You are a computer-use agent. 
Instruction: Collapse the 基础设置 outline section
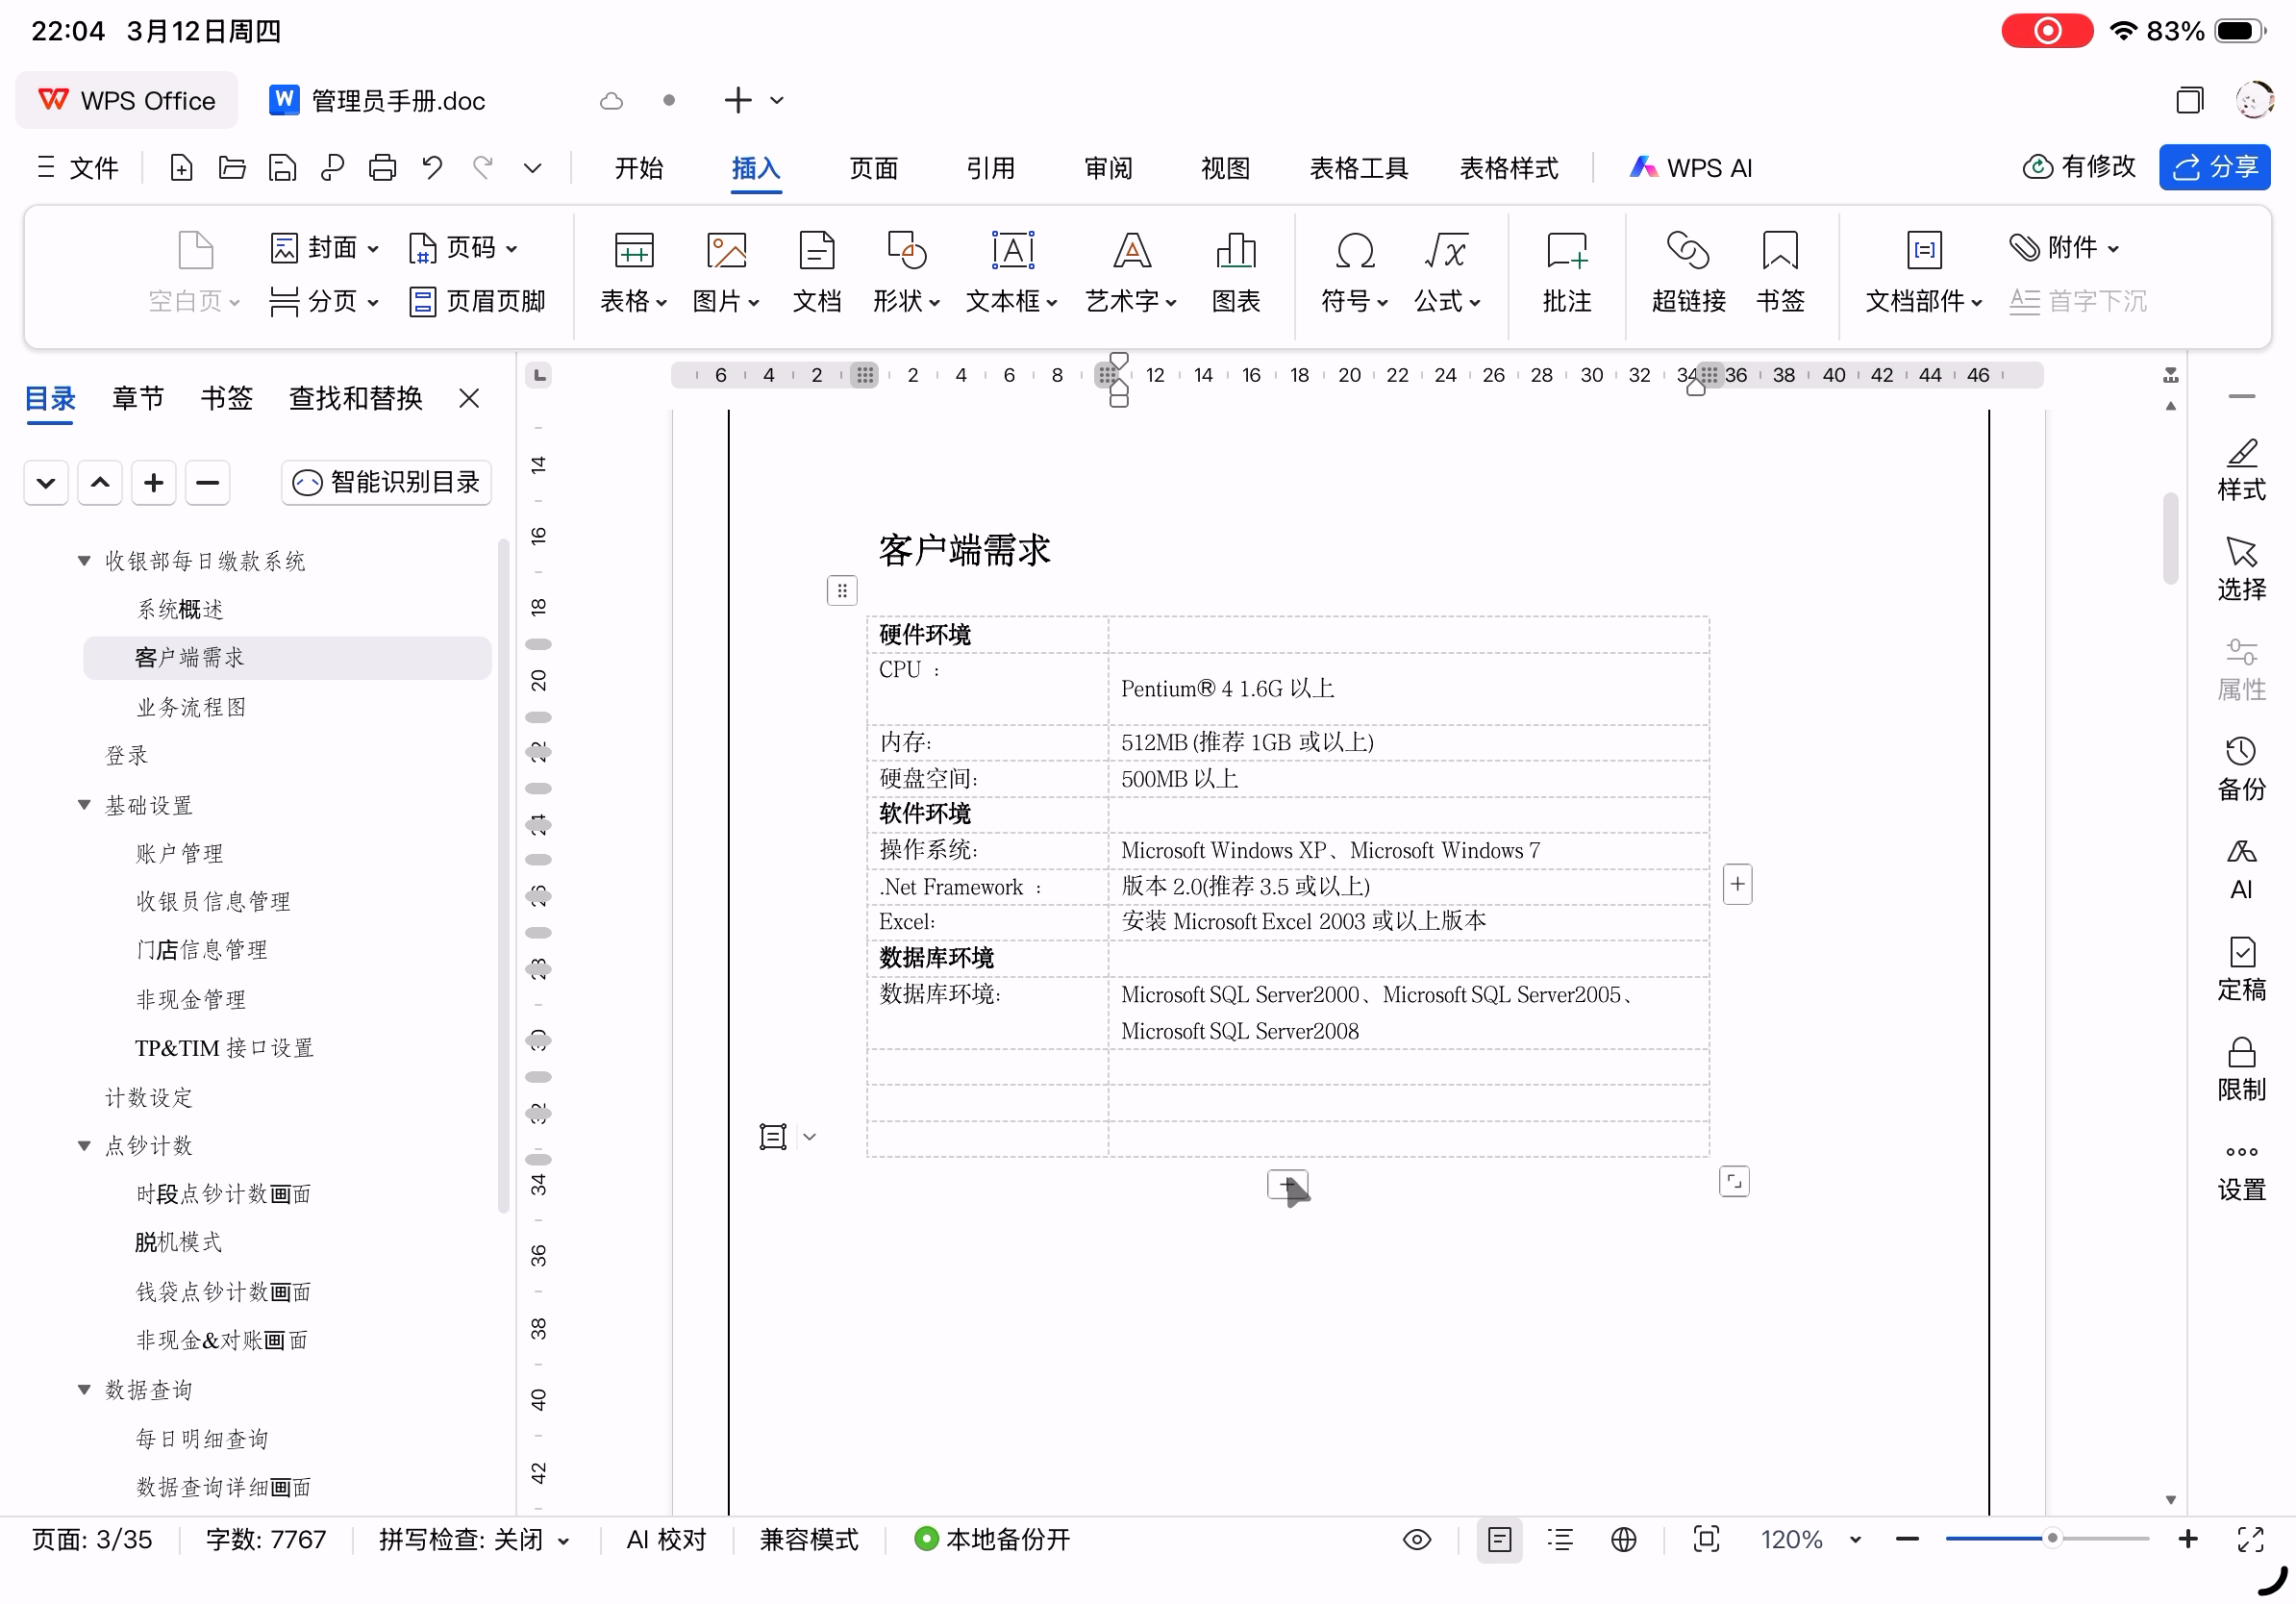[84, 805]
